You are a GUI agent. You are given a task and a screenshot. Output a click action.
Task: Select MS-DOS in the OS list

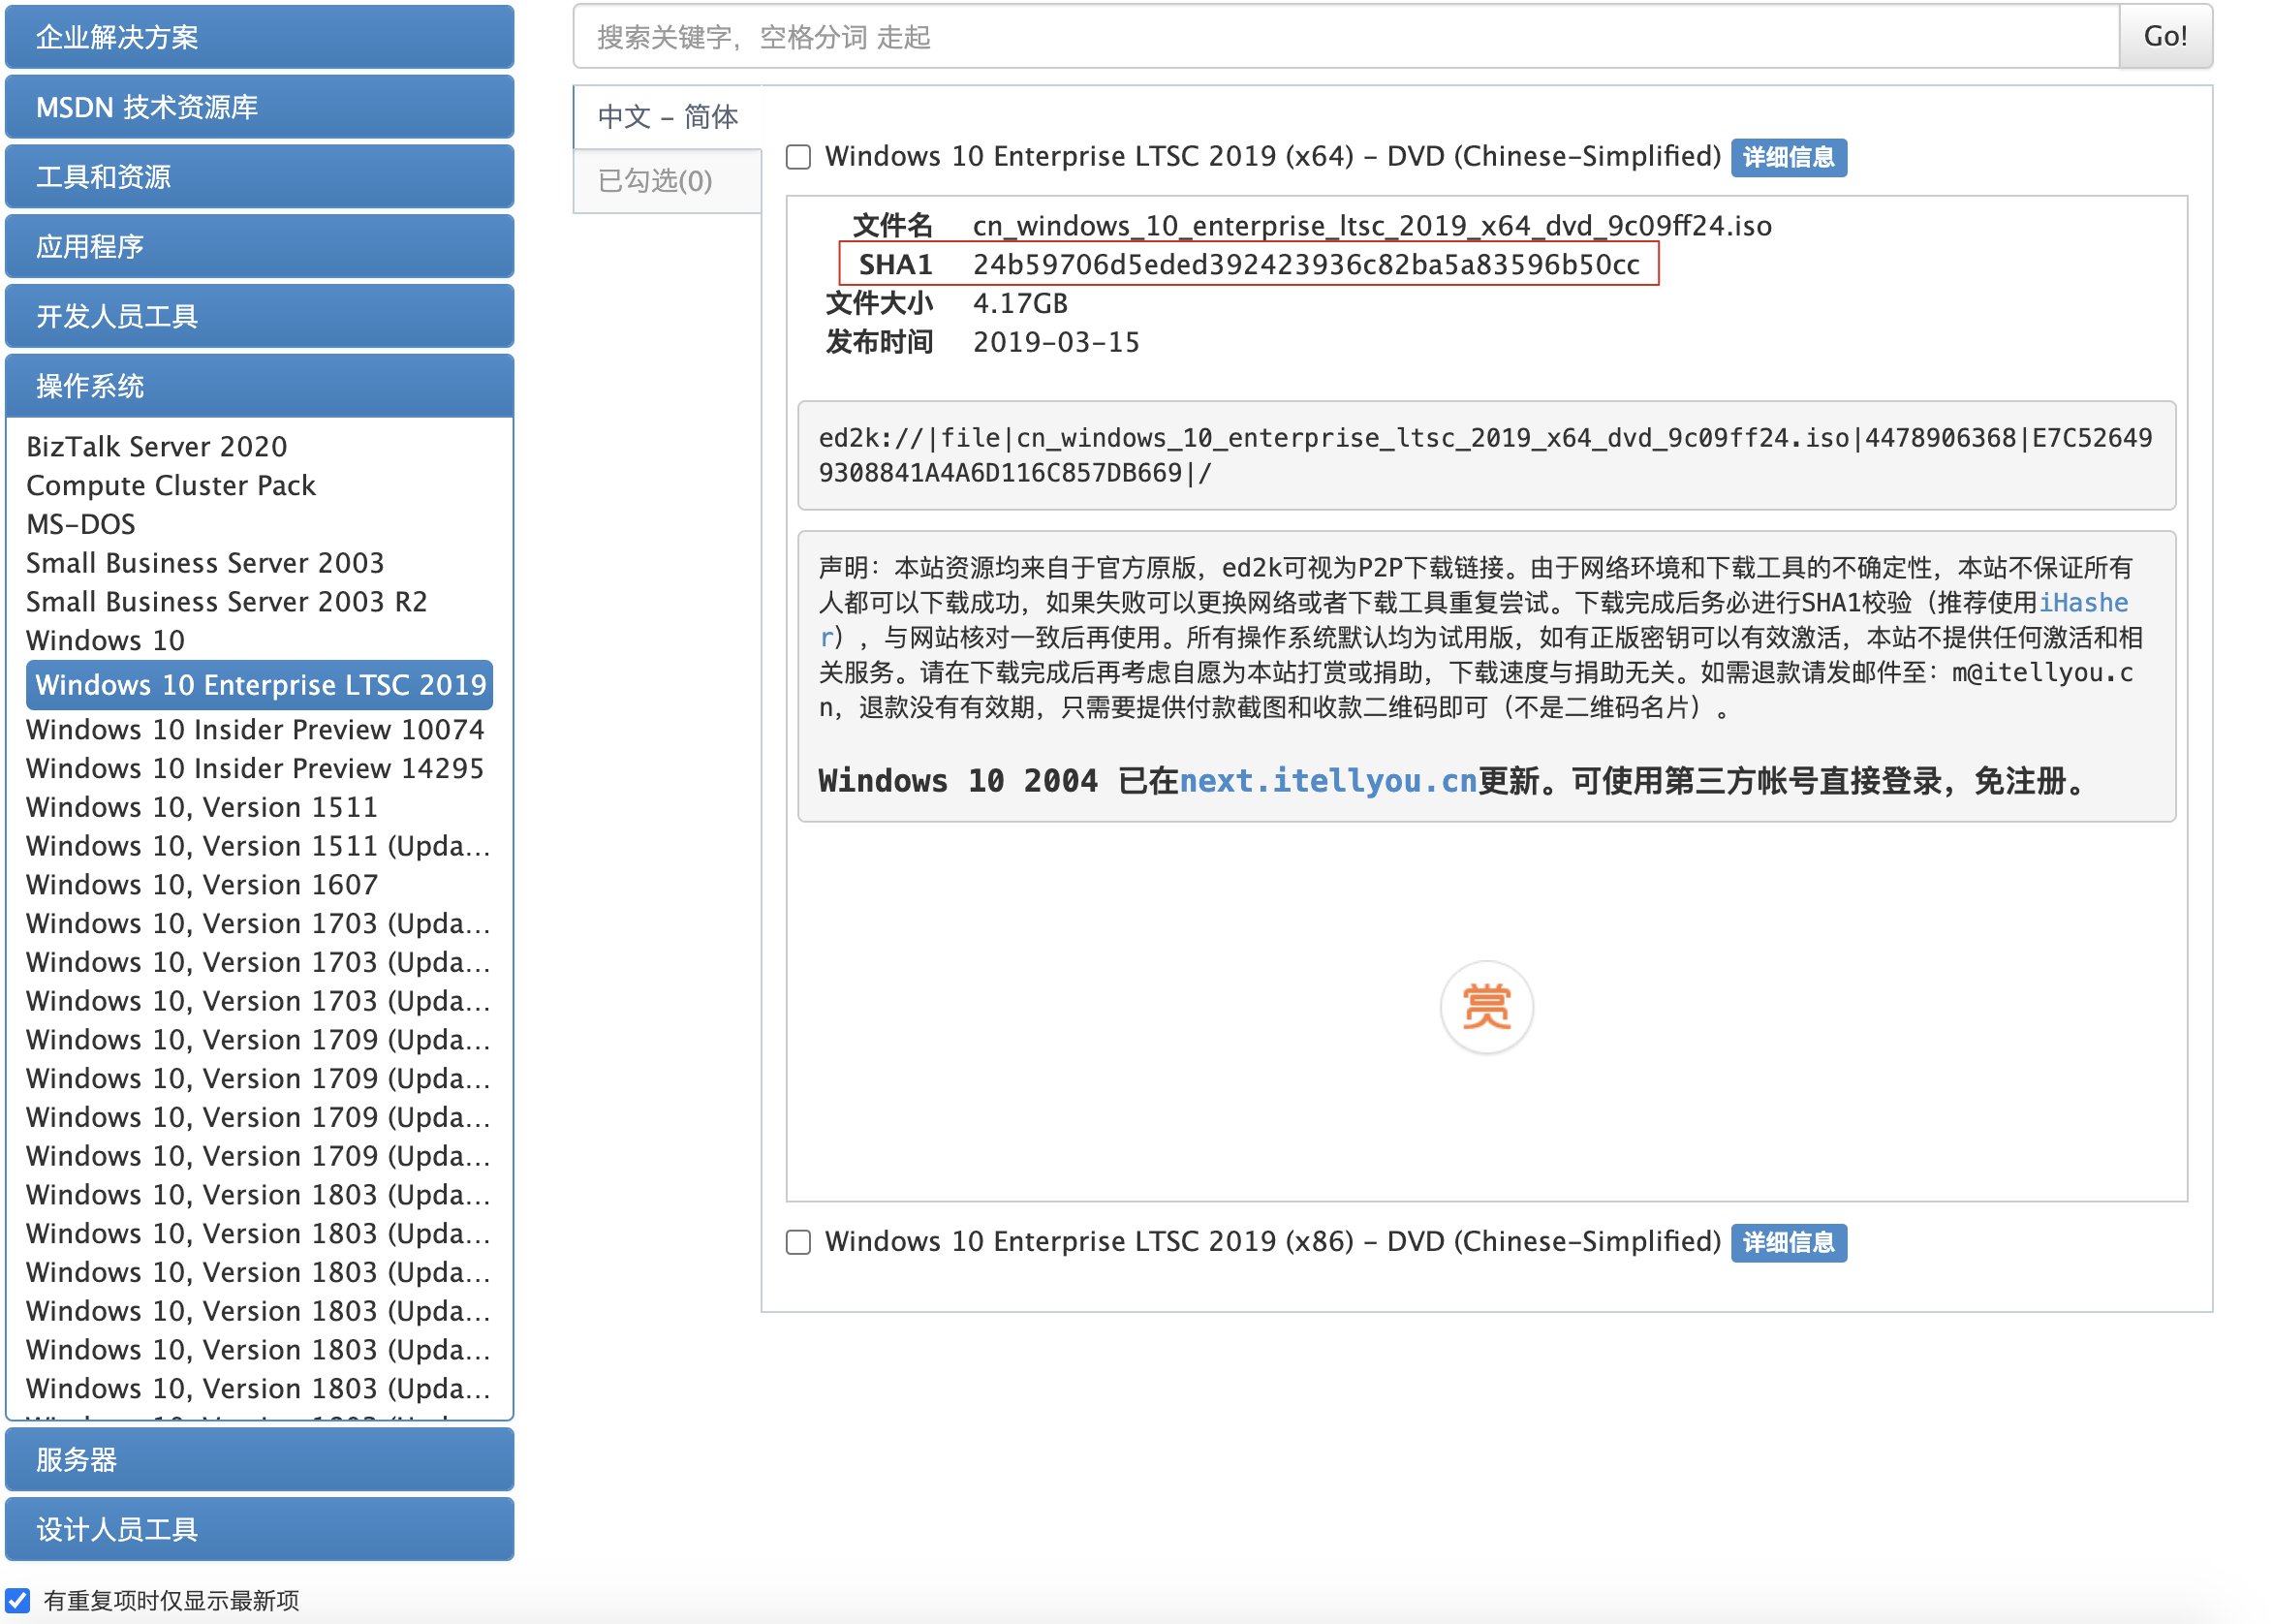80,525
